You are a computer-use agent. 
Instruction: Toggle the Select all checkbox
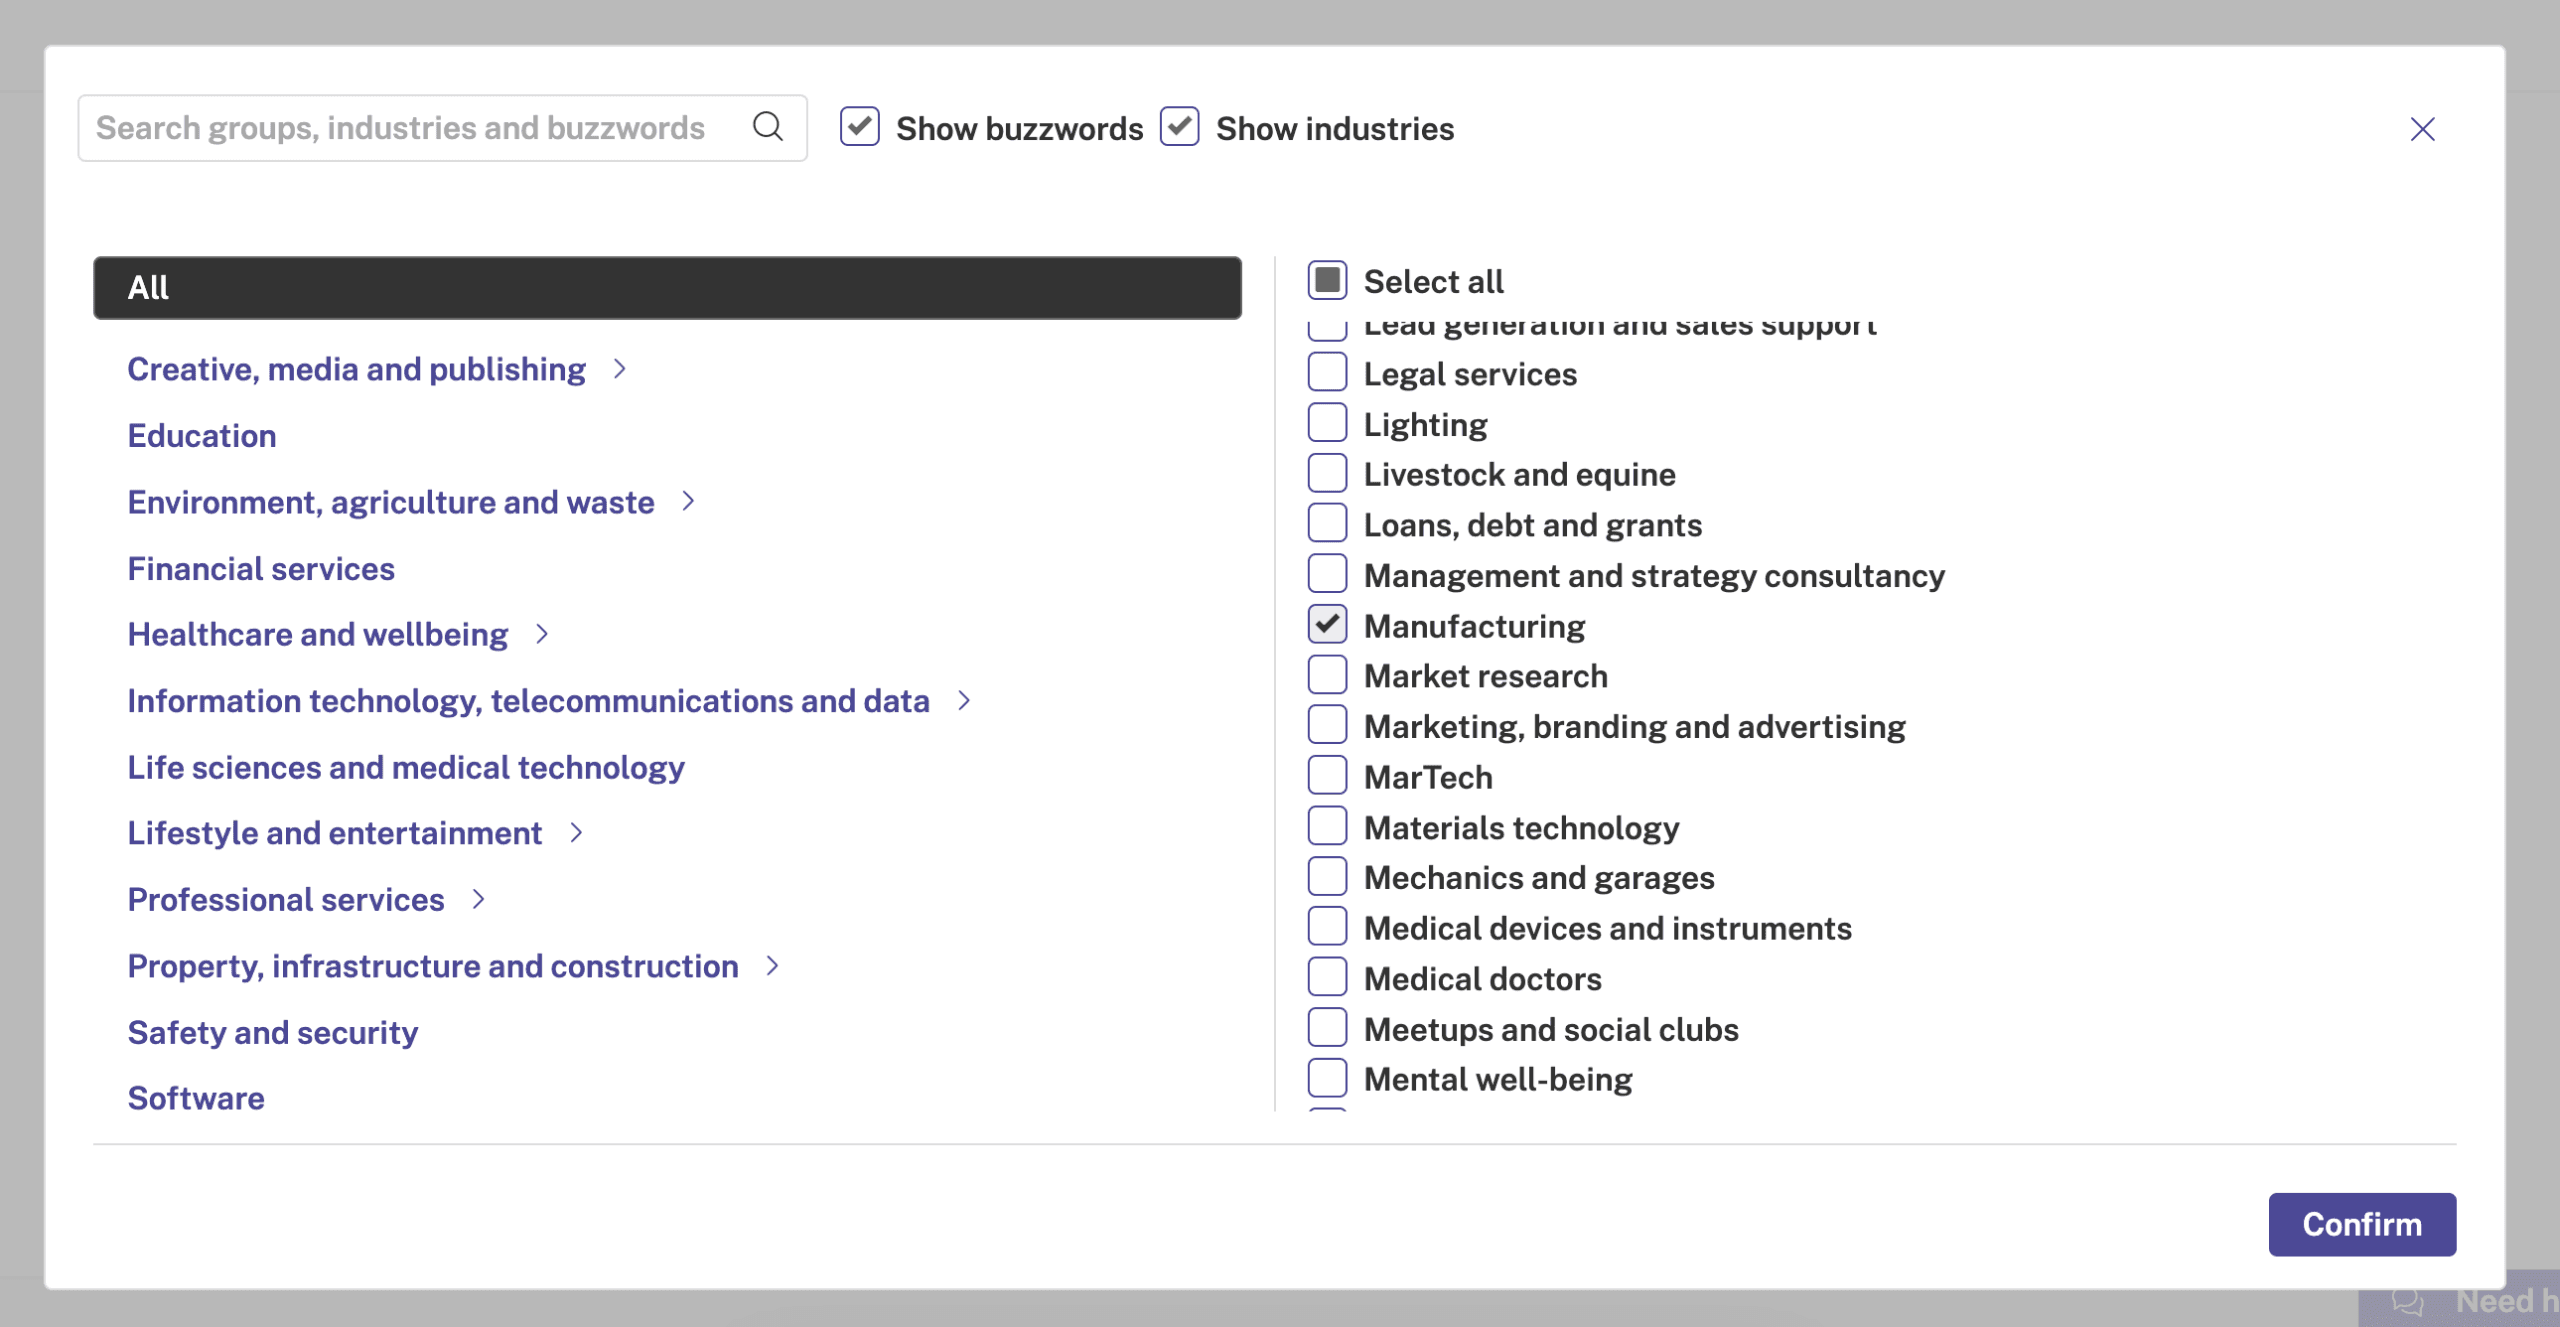point(1327,281)
